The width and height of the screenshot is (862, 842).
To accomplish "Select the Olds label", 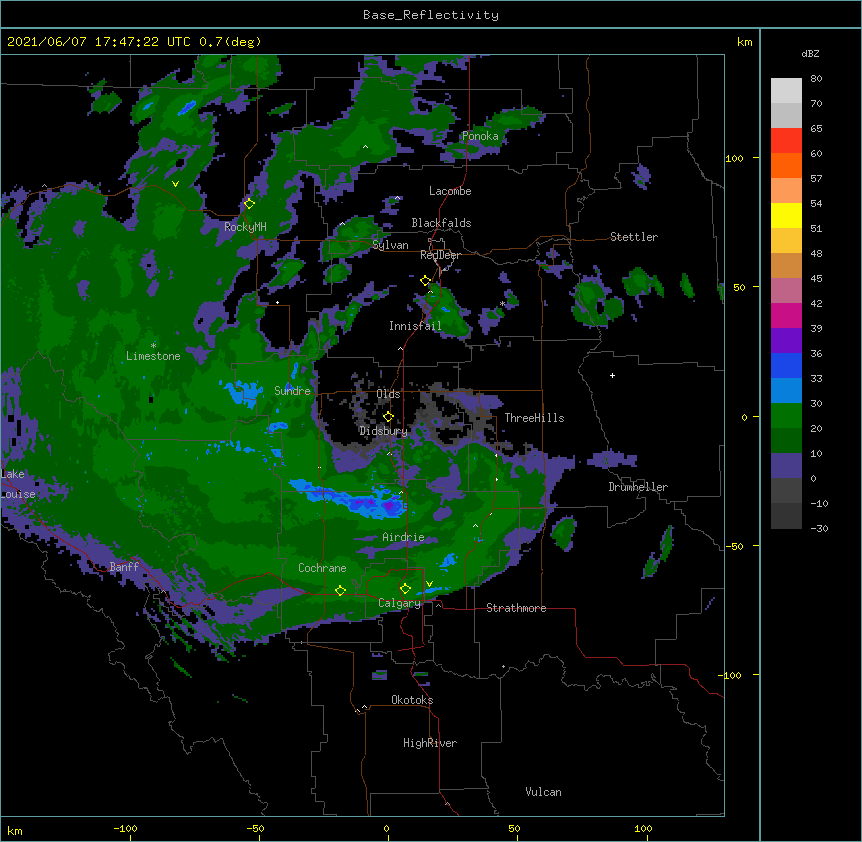I will coord(388,394).
